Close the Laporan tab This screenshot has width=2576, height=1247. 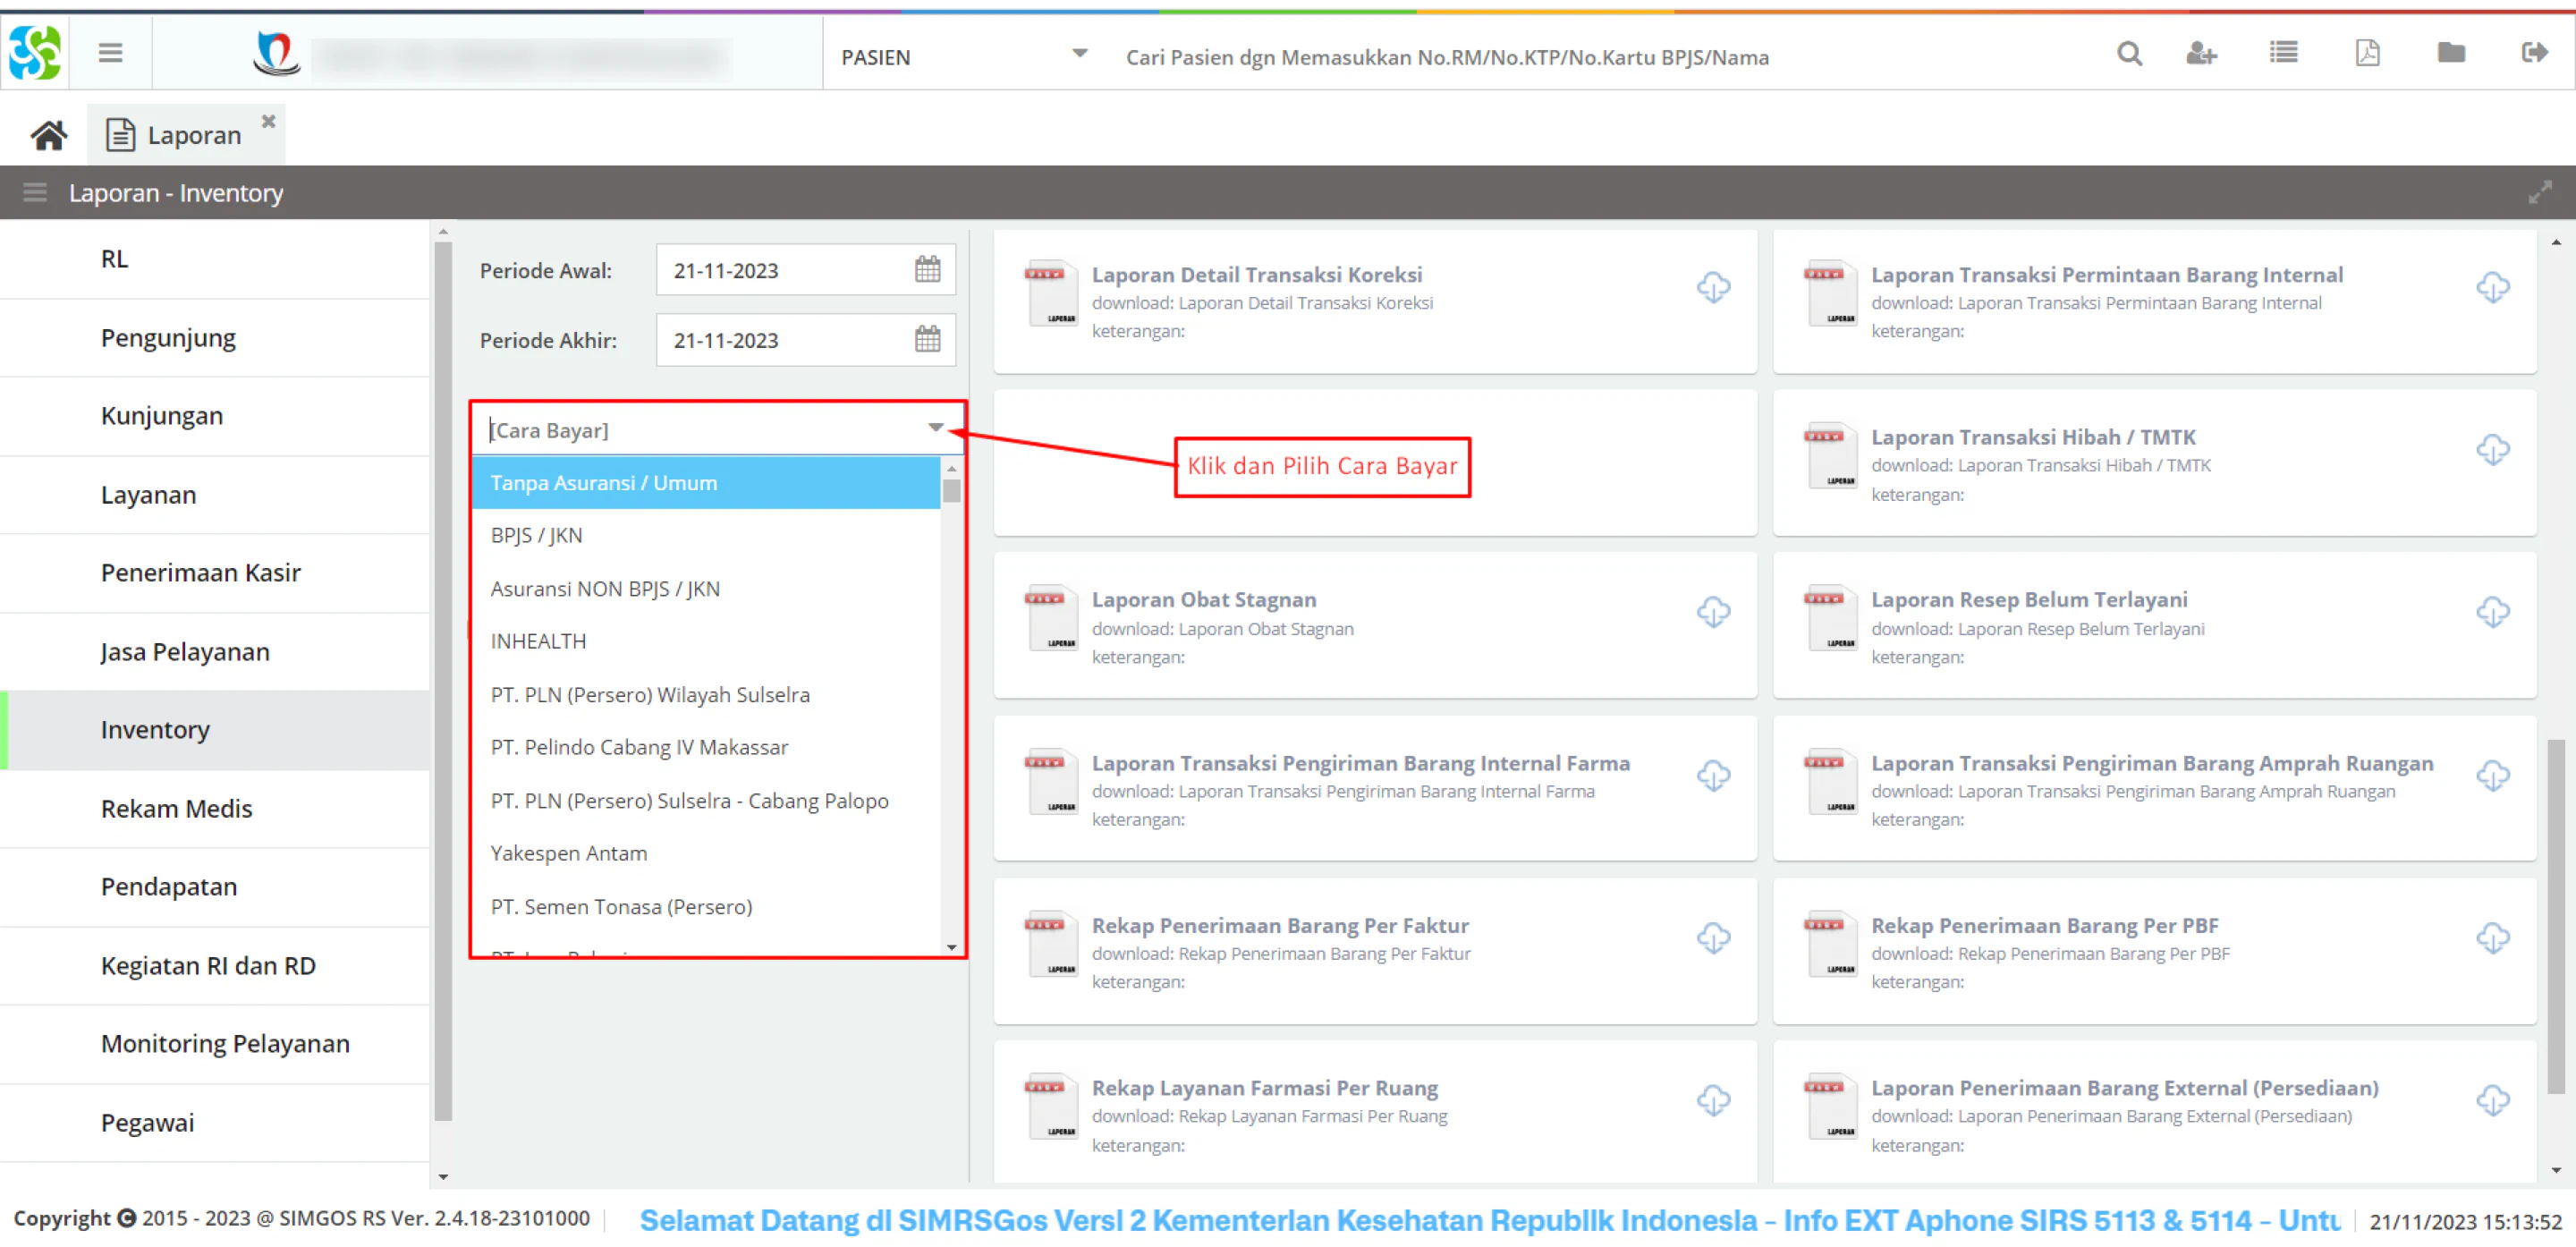pos(268,121)
